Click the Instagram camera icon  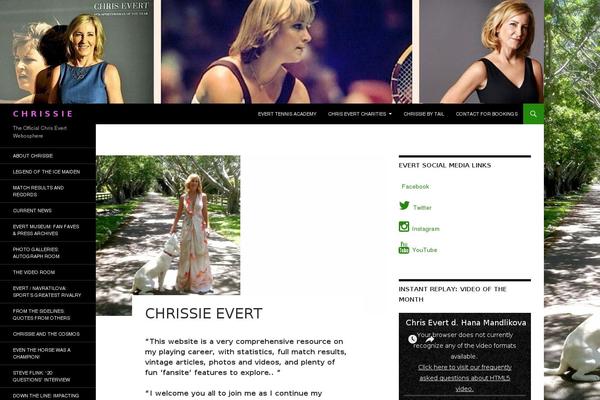pyautogui.click(x=404, y=227)
